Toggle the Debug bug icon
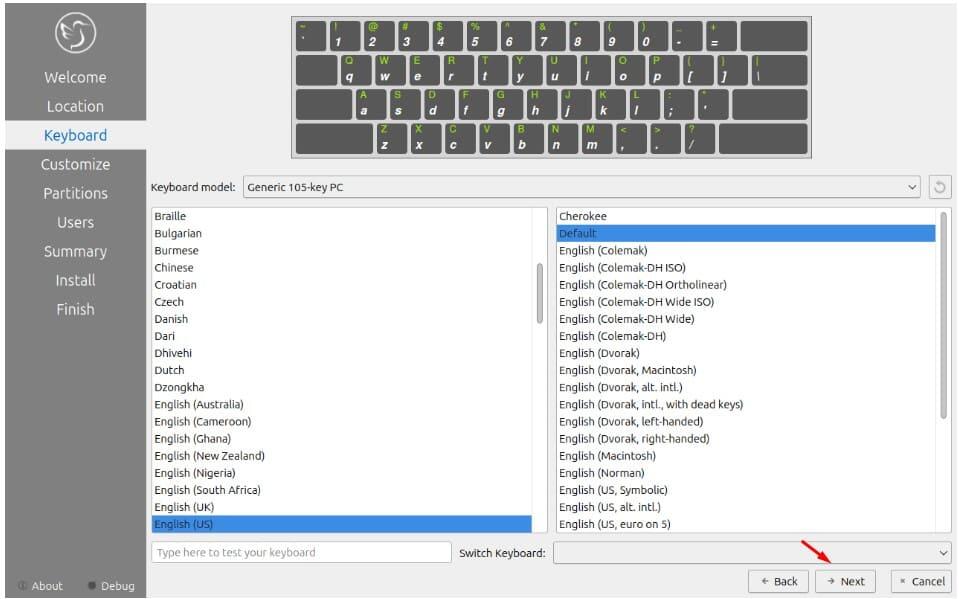The width and height of the screenshot is (959, 599). [92, 586]
